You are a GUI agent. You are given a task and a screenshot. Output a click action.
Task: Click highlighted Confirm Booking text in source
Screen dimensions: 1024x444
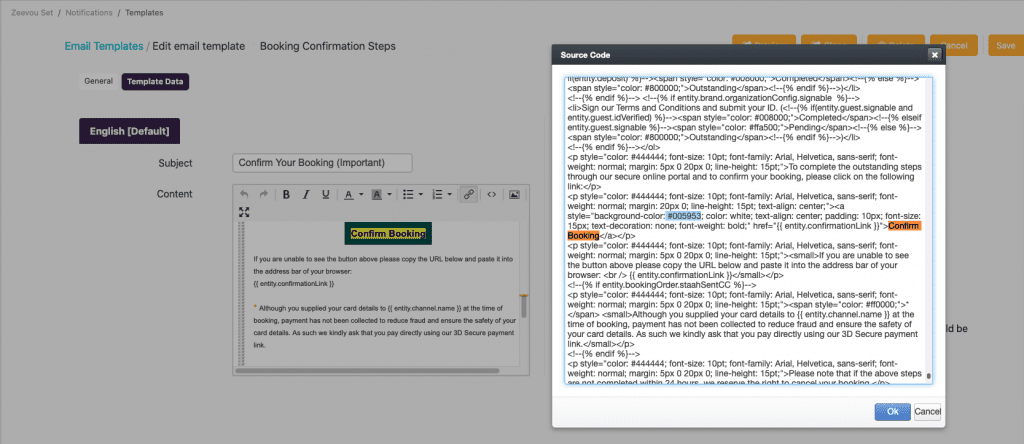click(904, 226)
